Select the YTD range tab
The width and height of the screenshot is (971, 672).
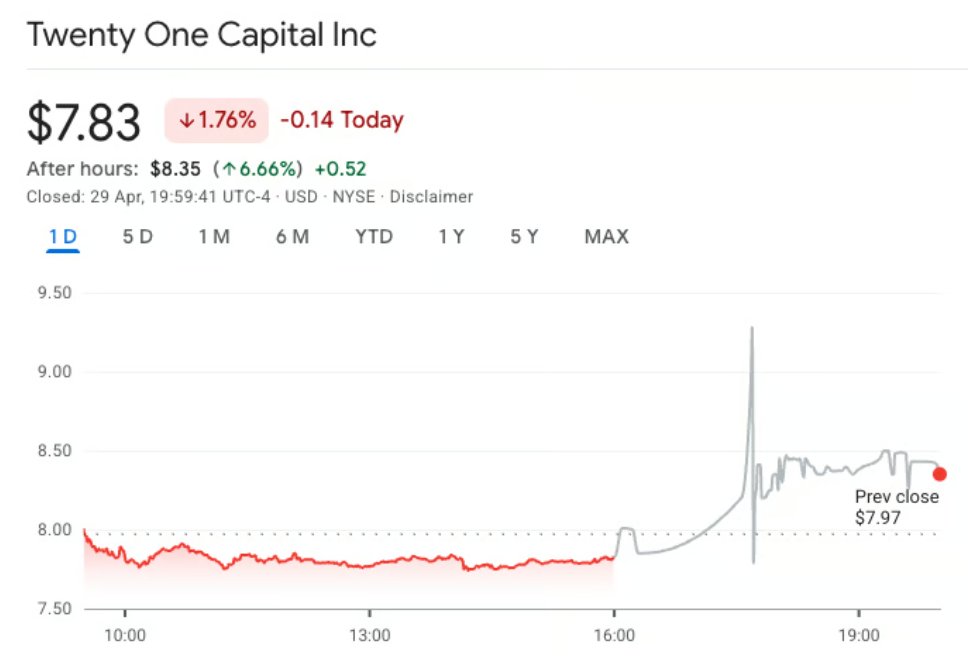[374, 237]
